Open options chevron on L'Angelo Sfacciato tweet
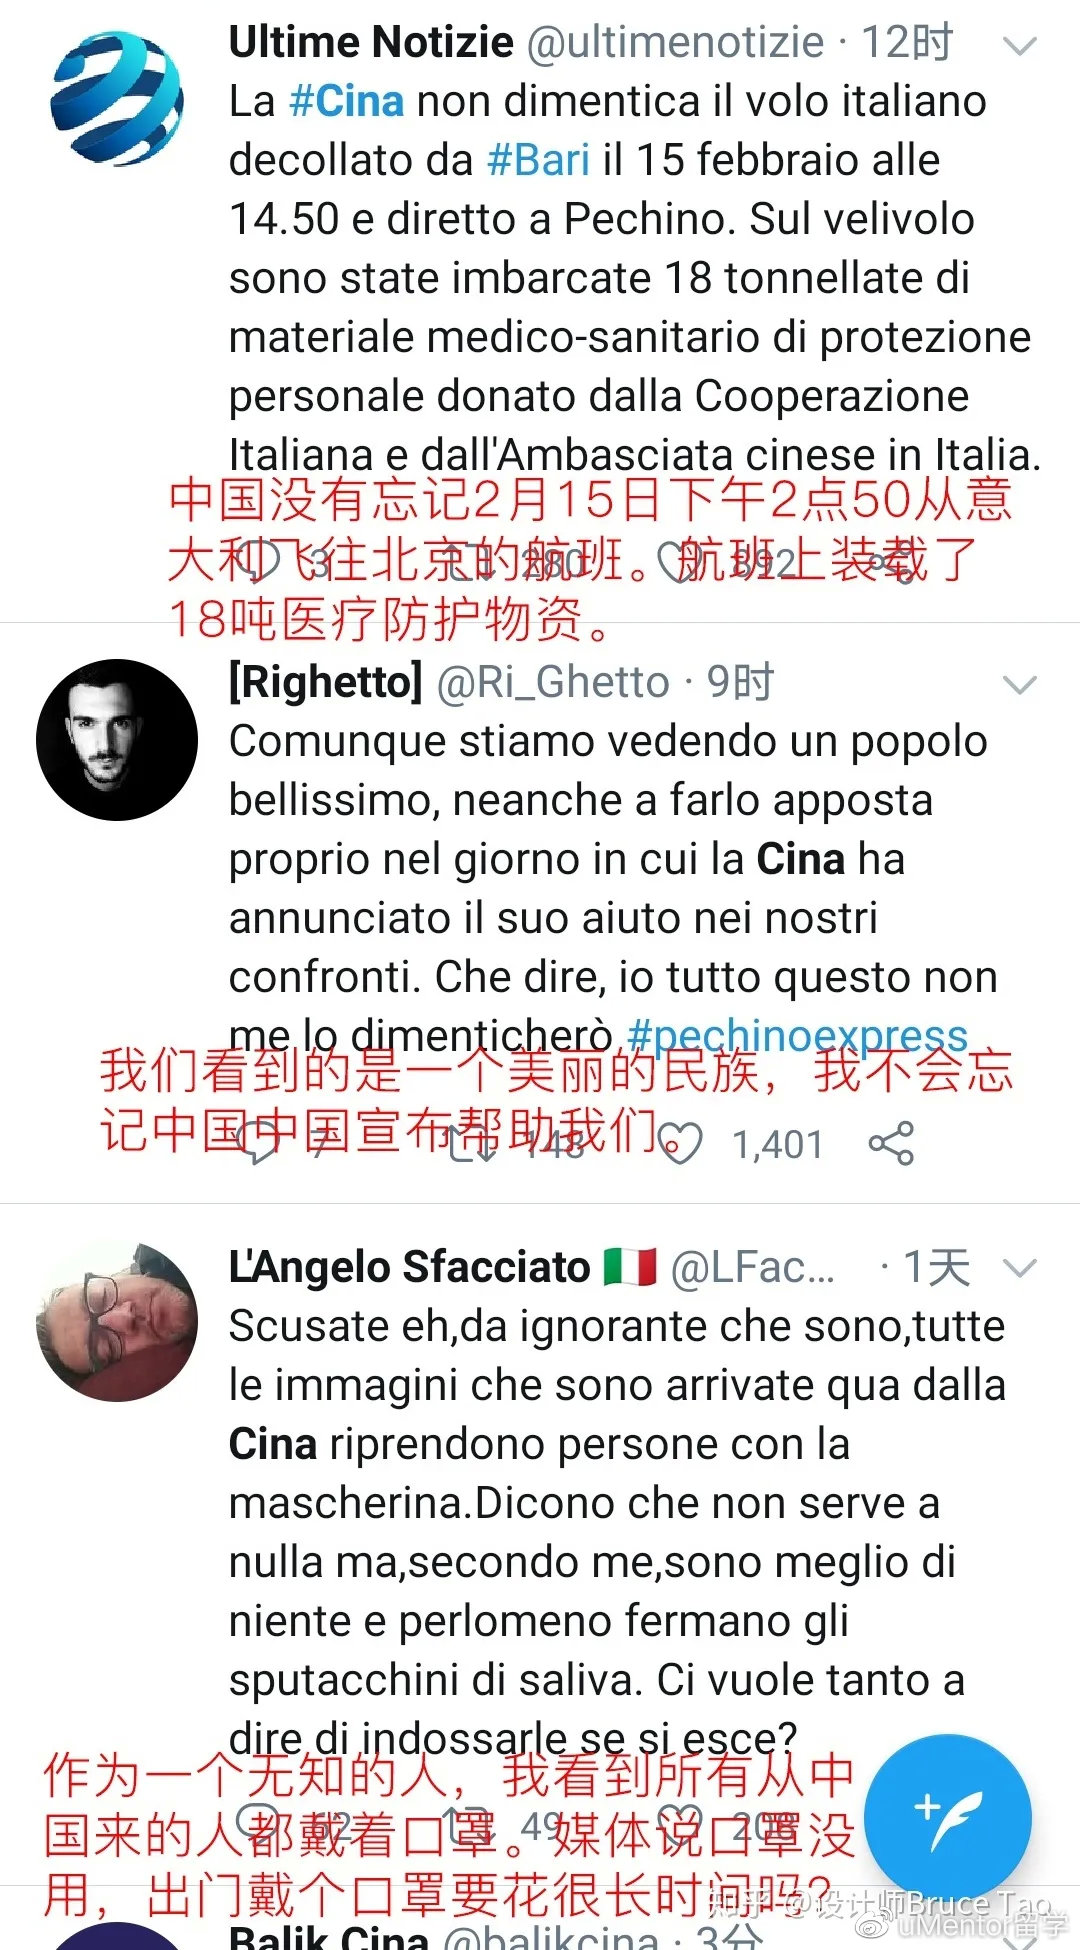 tap(1020, 1269)
